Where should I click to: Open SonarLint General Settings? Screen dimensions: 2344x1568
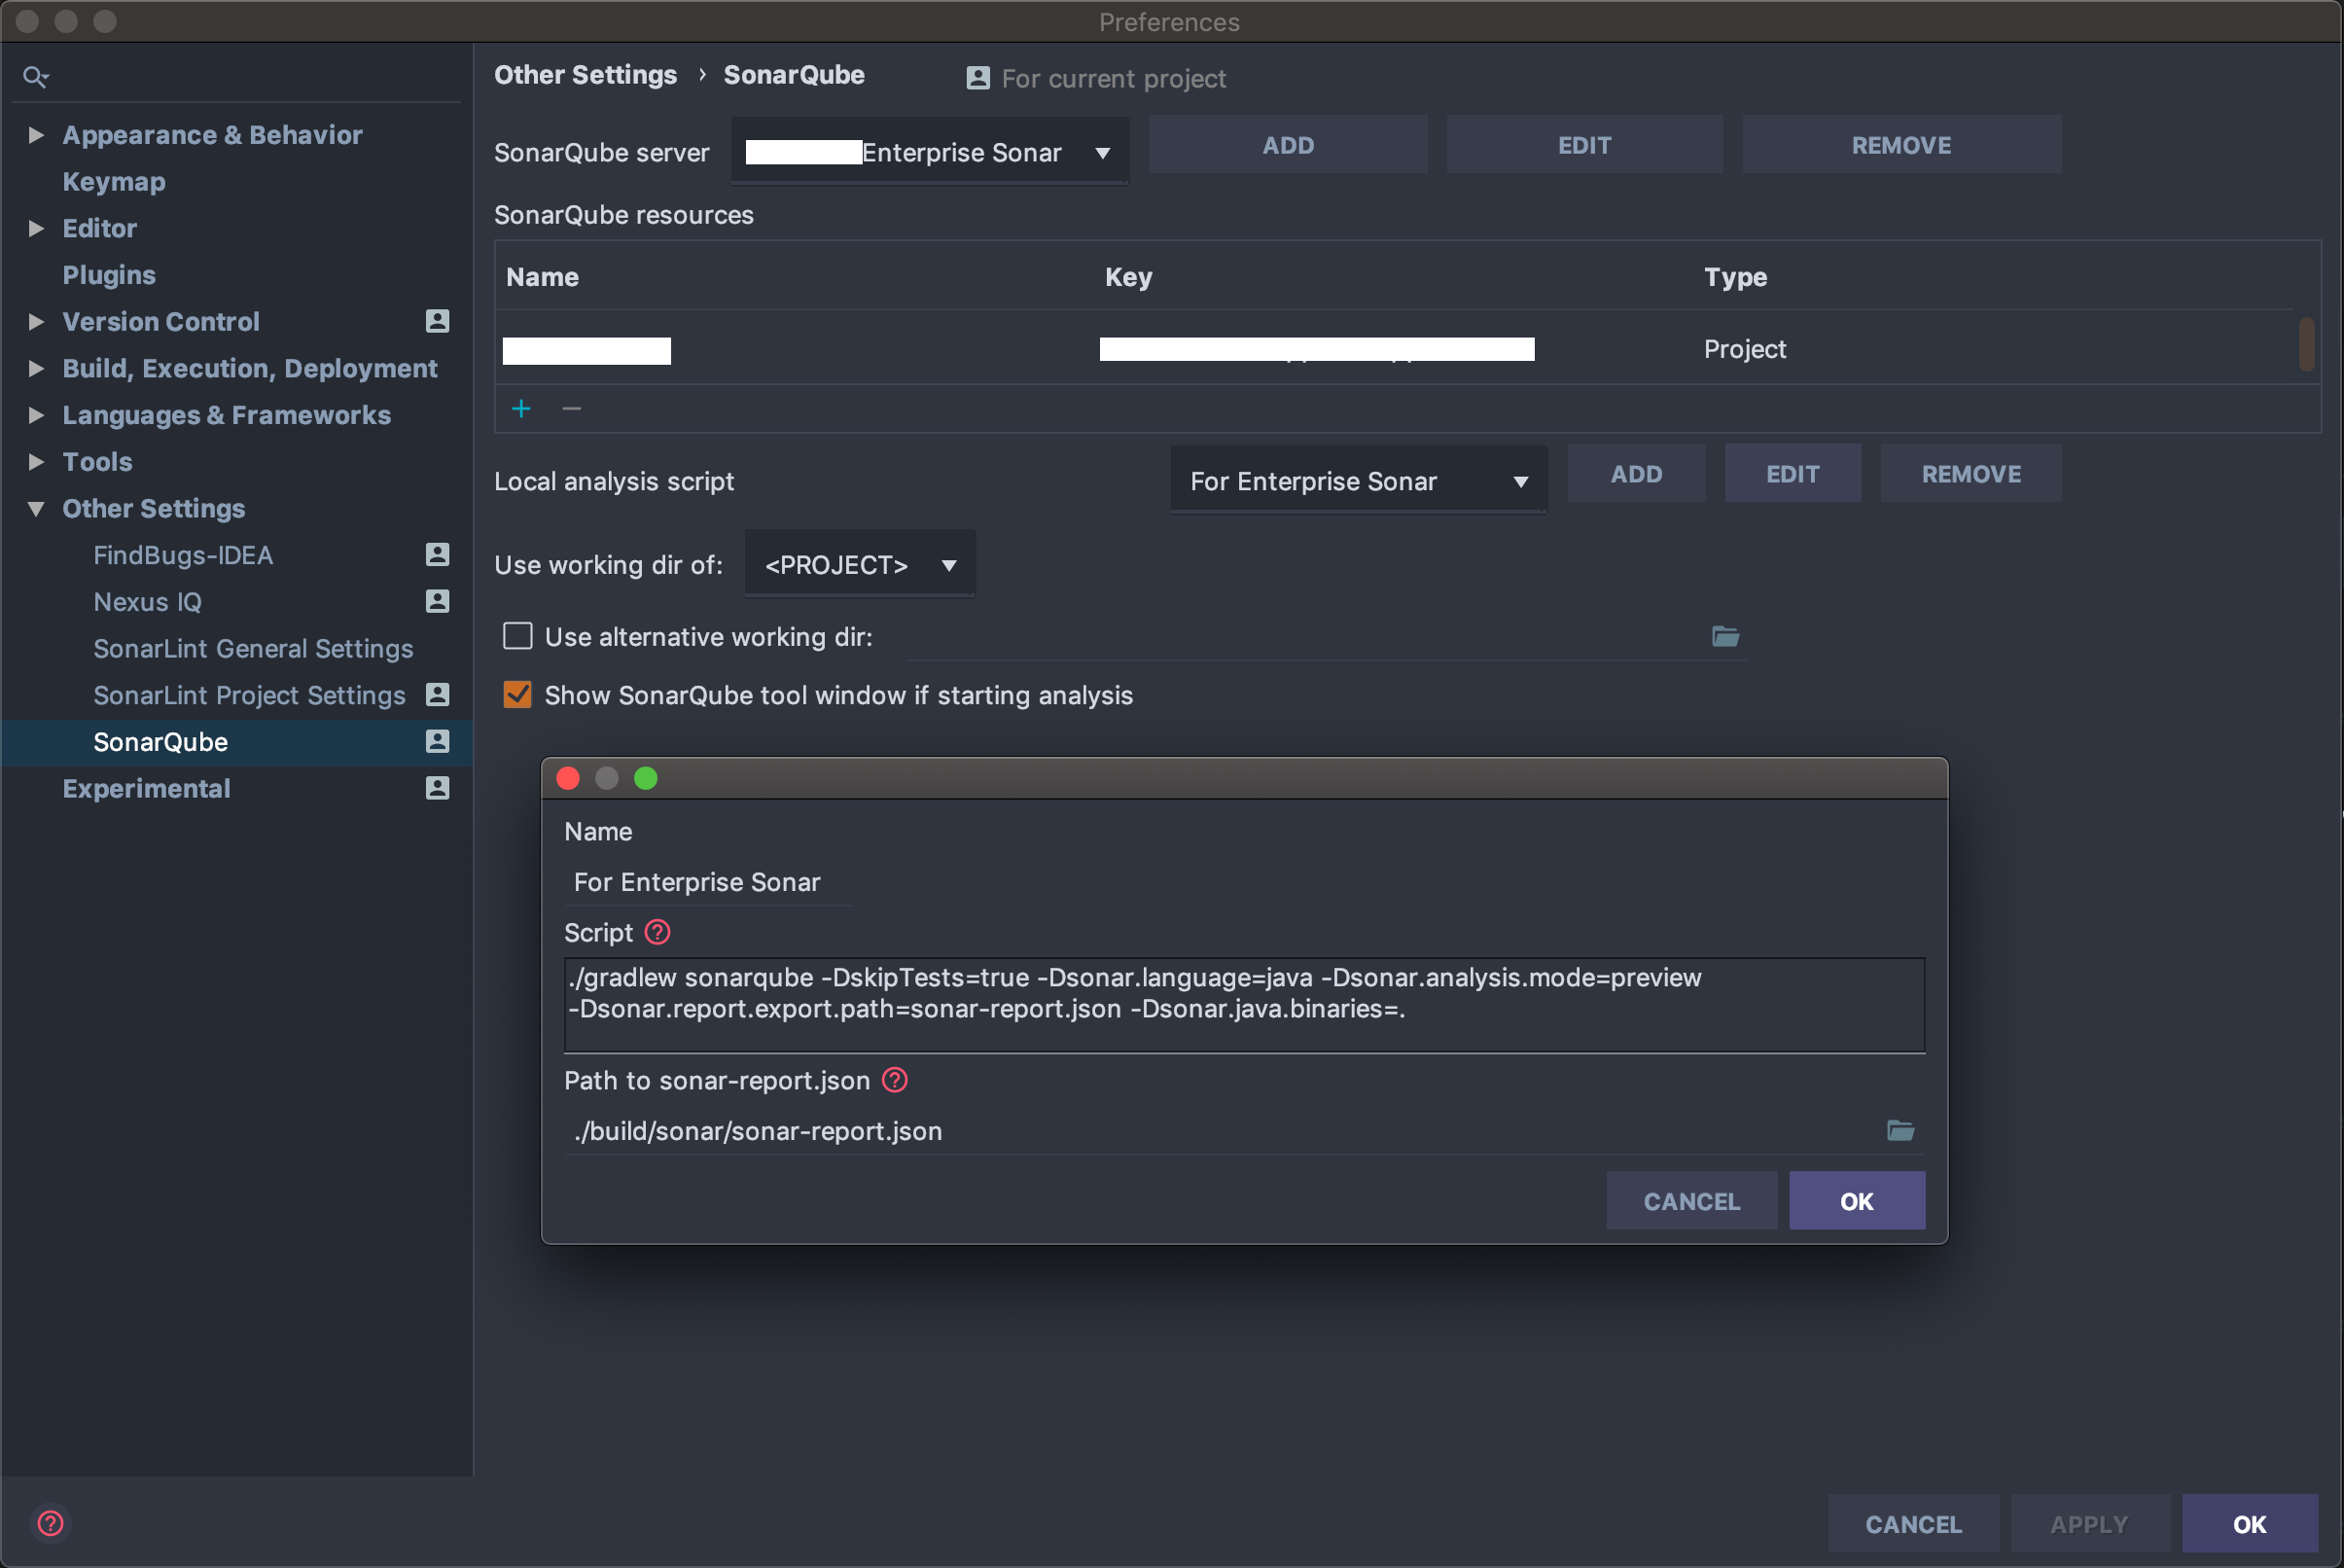253,648
